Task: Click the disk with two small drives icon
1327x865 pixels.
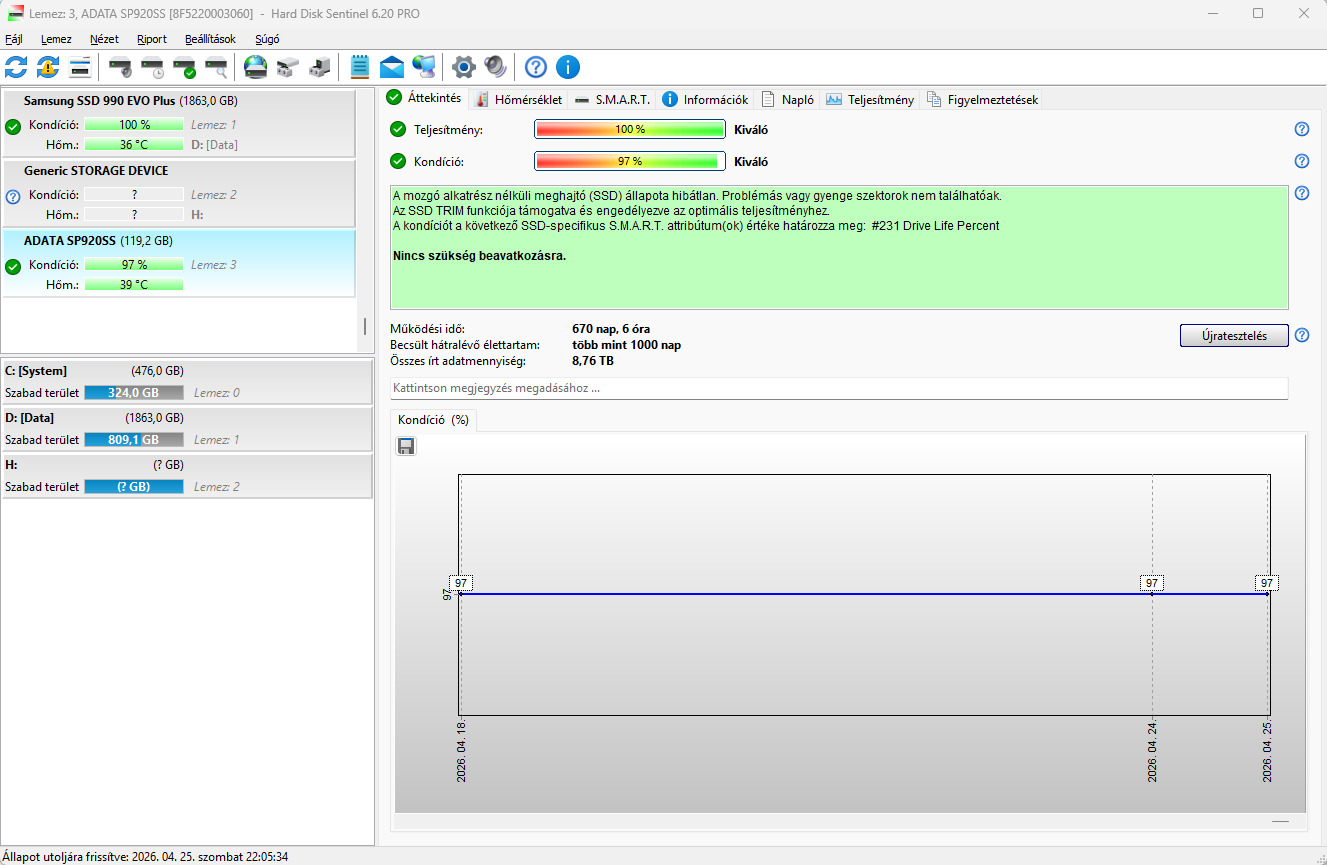Action: point(288,67)
